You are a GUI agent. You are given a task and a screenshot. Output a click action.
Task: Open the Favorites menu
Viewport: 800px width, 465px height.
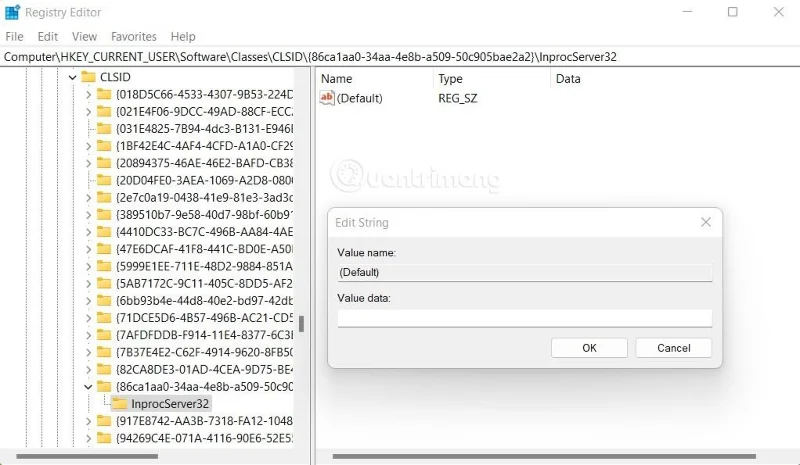134,37
